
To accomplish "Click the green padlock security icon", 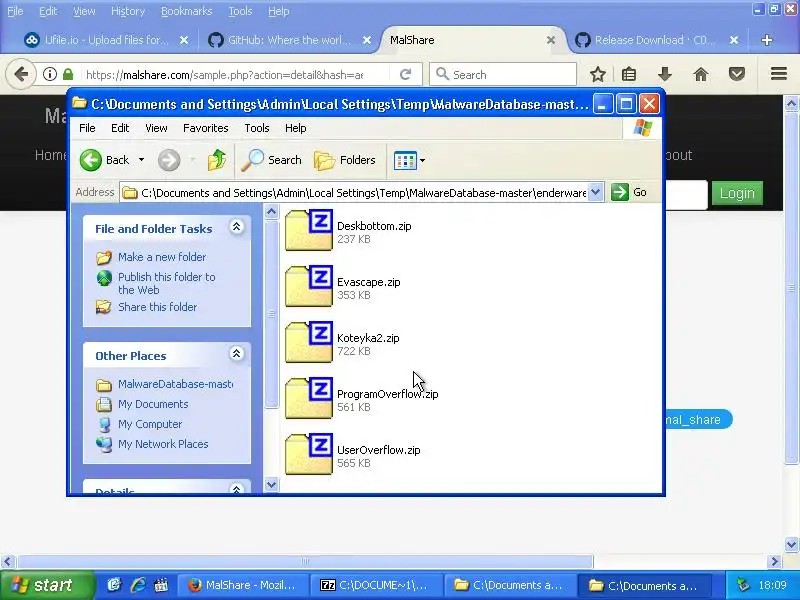I will pyautogui.click(x=68, y=74).
